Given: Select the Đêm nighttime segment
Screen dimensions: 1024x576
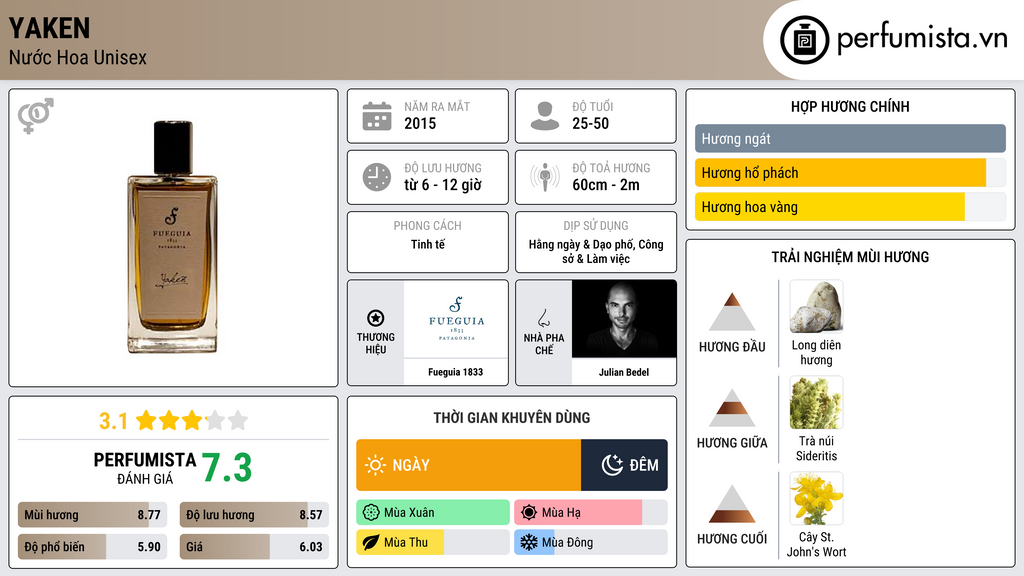Looking at the screenshot, I should tap(624, 465).
